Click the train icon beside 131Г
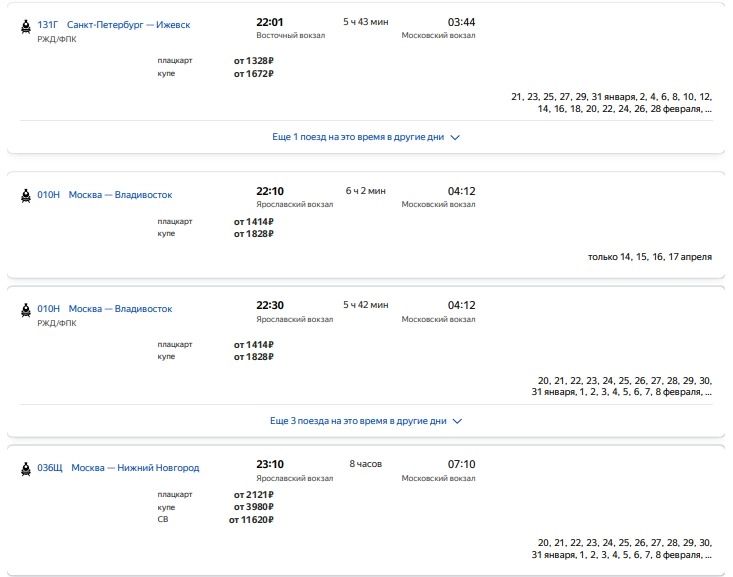The image size is (733, 577). click(25, 25)
